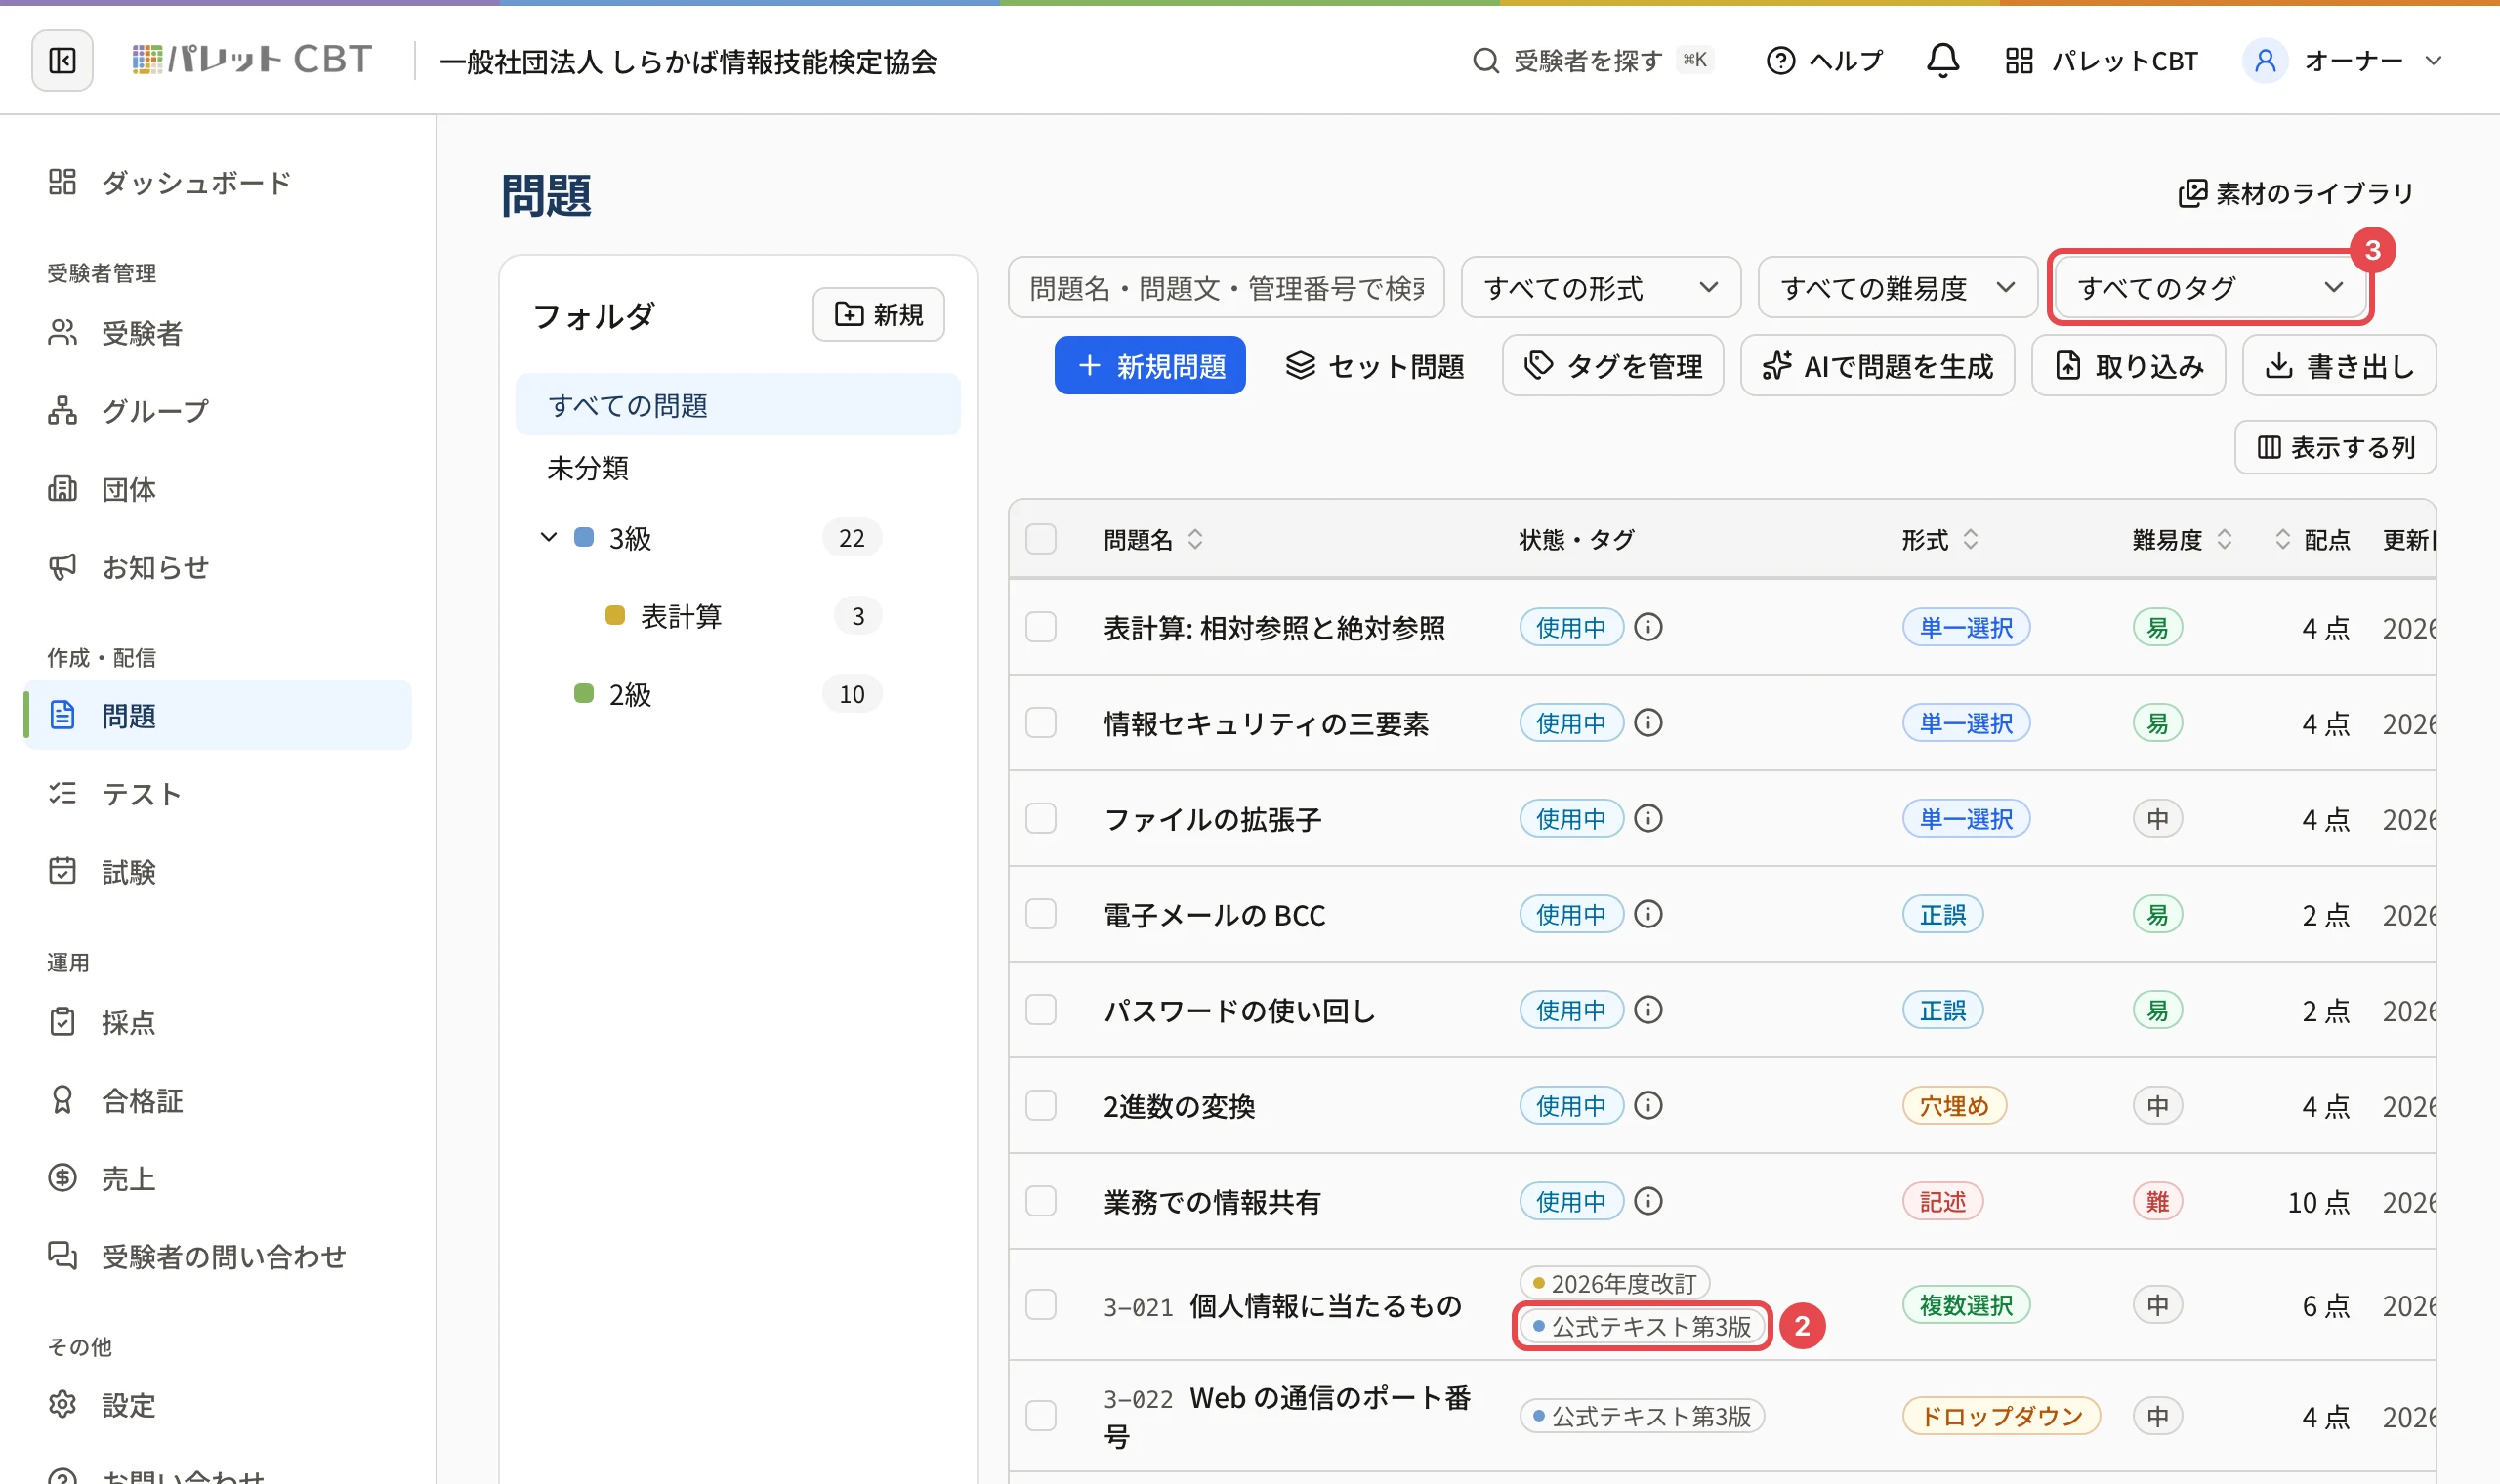The width and height of the screenshot is (2500, 1484).
Task: Show info icon for 電子メールの BCC
Action: point(1648,914)
